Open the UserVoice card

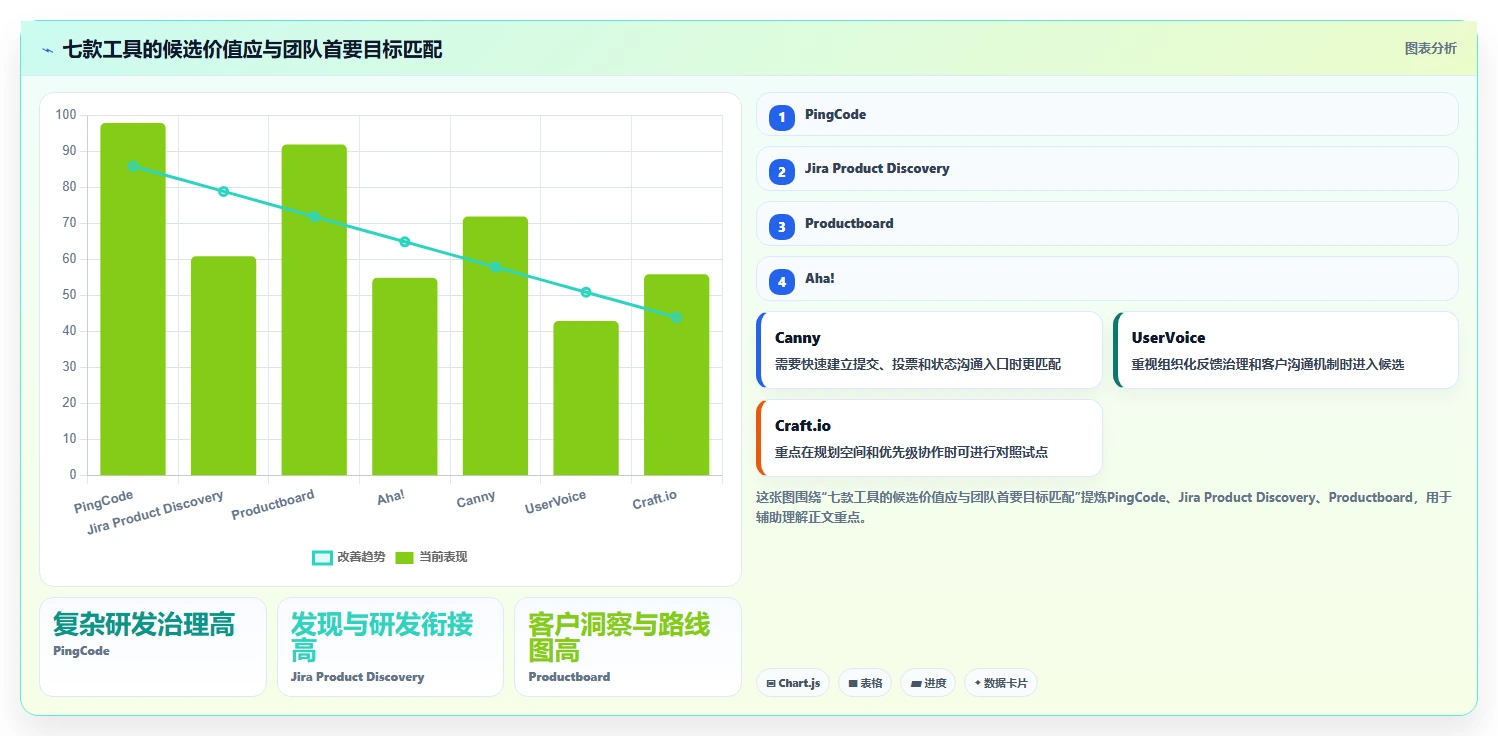click(1286, 350)
